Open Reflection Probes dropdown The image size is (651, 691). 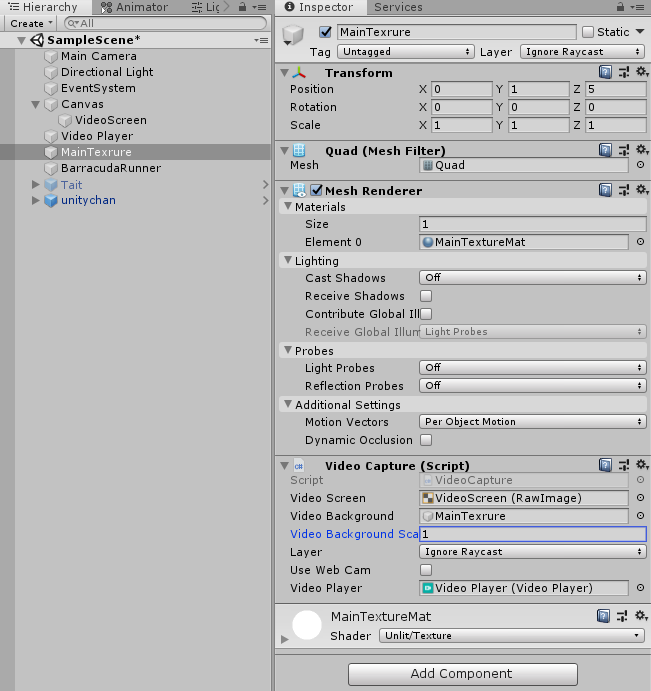(x=532, y=385)
